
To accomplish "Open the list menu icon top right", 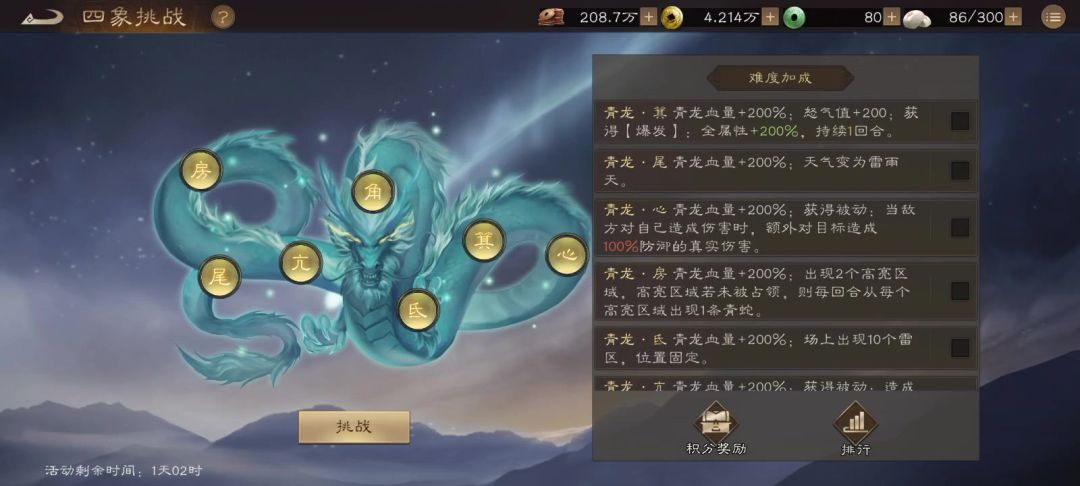I will coord(1052,17).
